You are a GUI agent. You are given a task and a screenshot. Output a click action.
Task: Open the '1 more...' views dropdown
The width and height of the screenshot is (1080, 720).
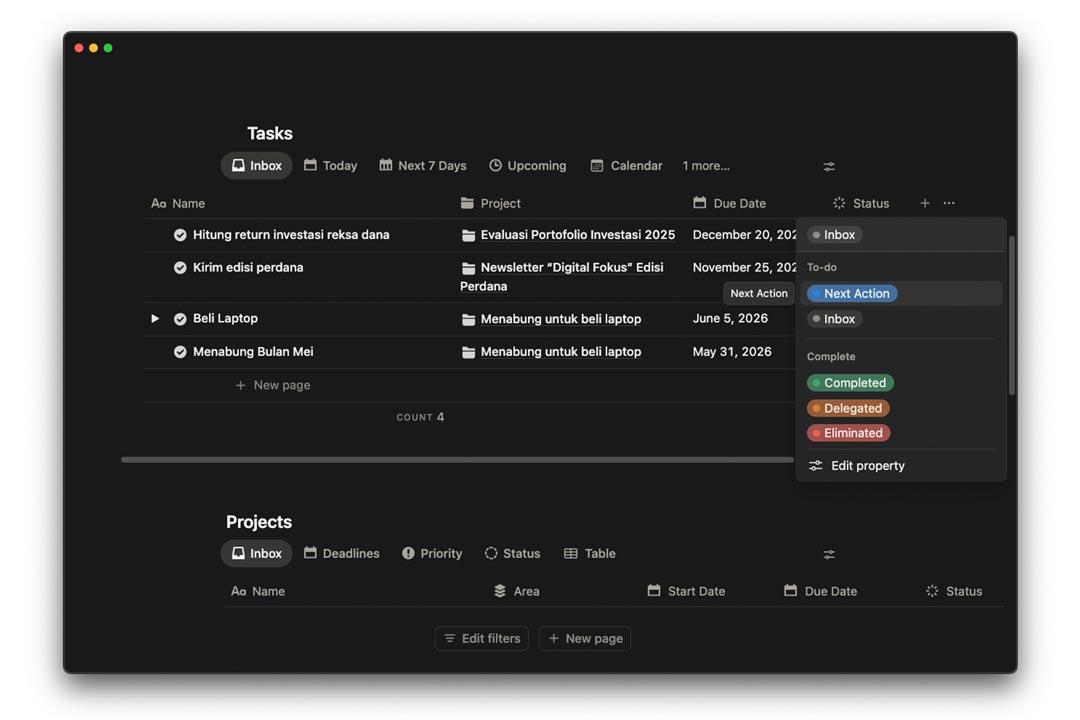tap(706, 166)
